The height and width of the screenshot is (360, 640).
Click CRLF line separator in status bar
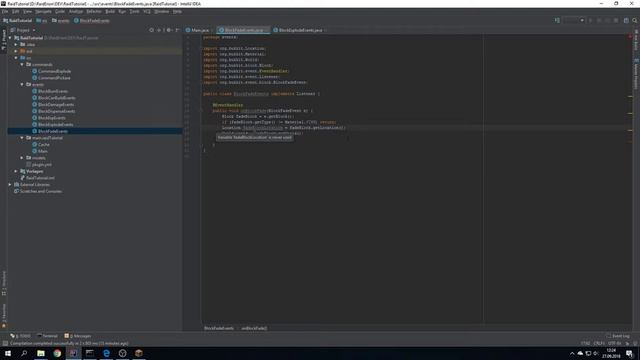[x=599, y=343]
